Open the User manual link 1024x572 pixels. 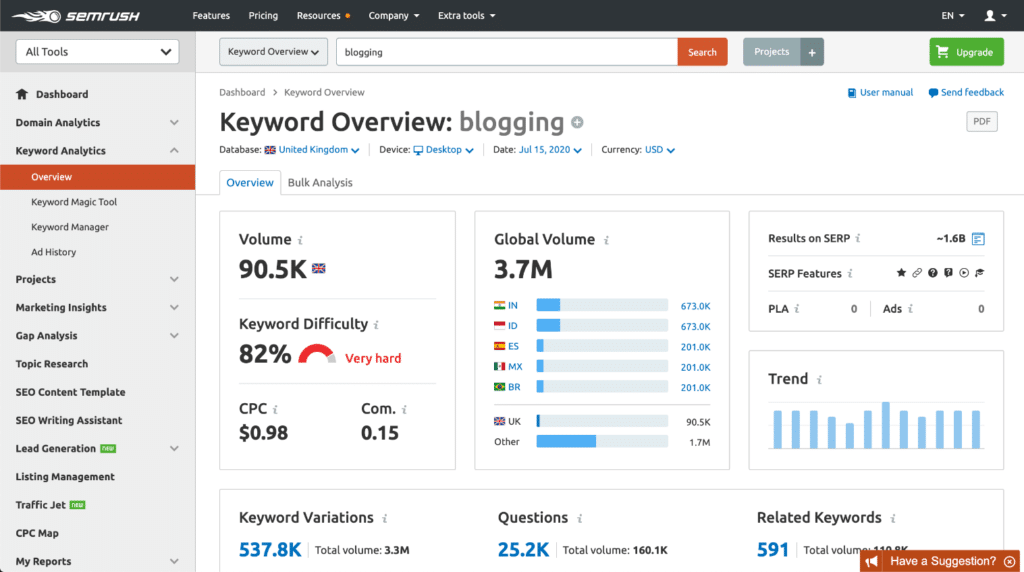tap(880, 93)
